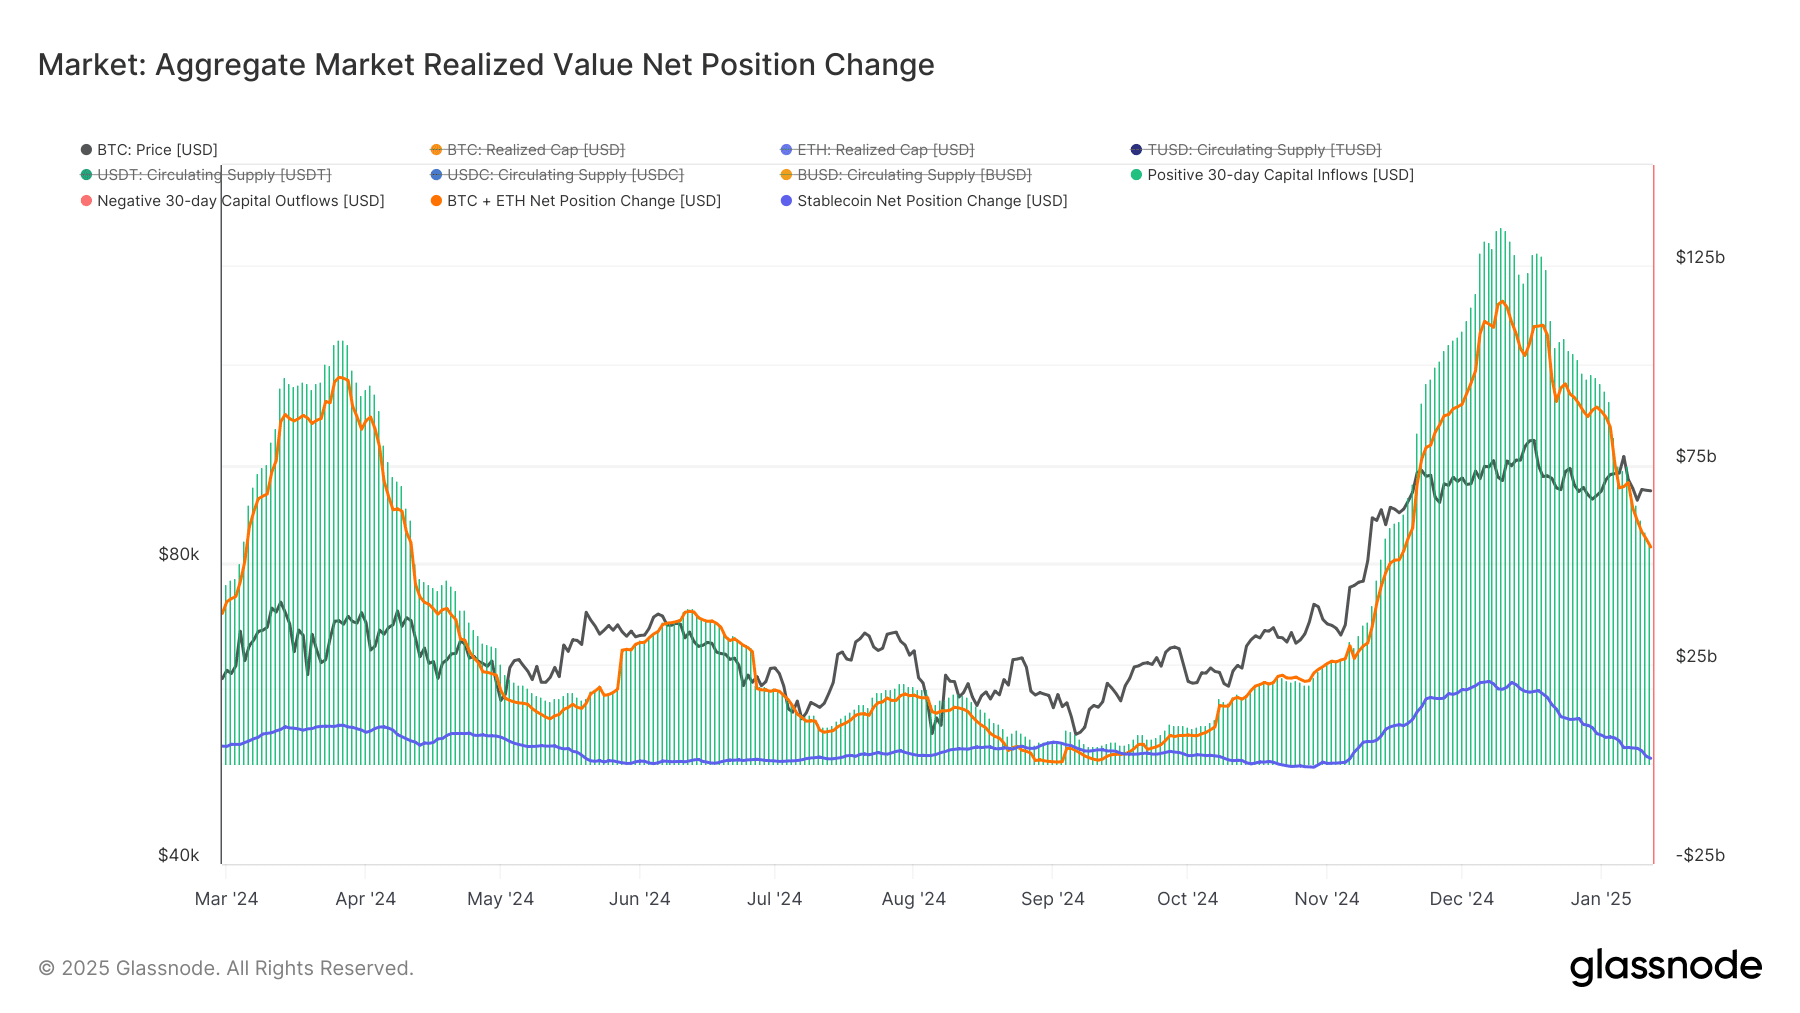Click the Sep '24 x-axis label
1800x1013 pixels.
(x=1052, y=899)
